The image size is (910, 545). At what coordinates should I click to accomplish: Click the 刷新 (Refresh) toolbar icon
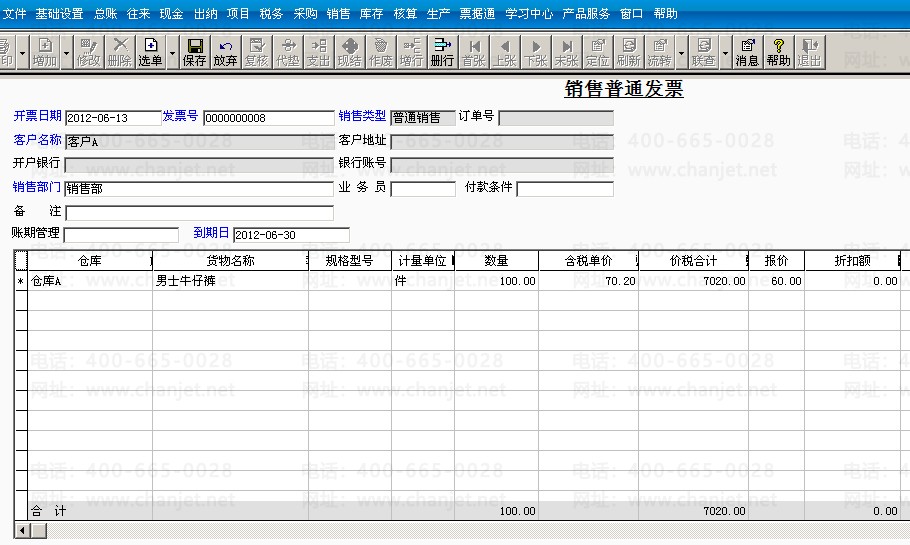(629, 52)
